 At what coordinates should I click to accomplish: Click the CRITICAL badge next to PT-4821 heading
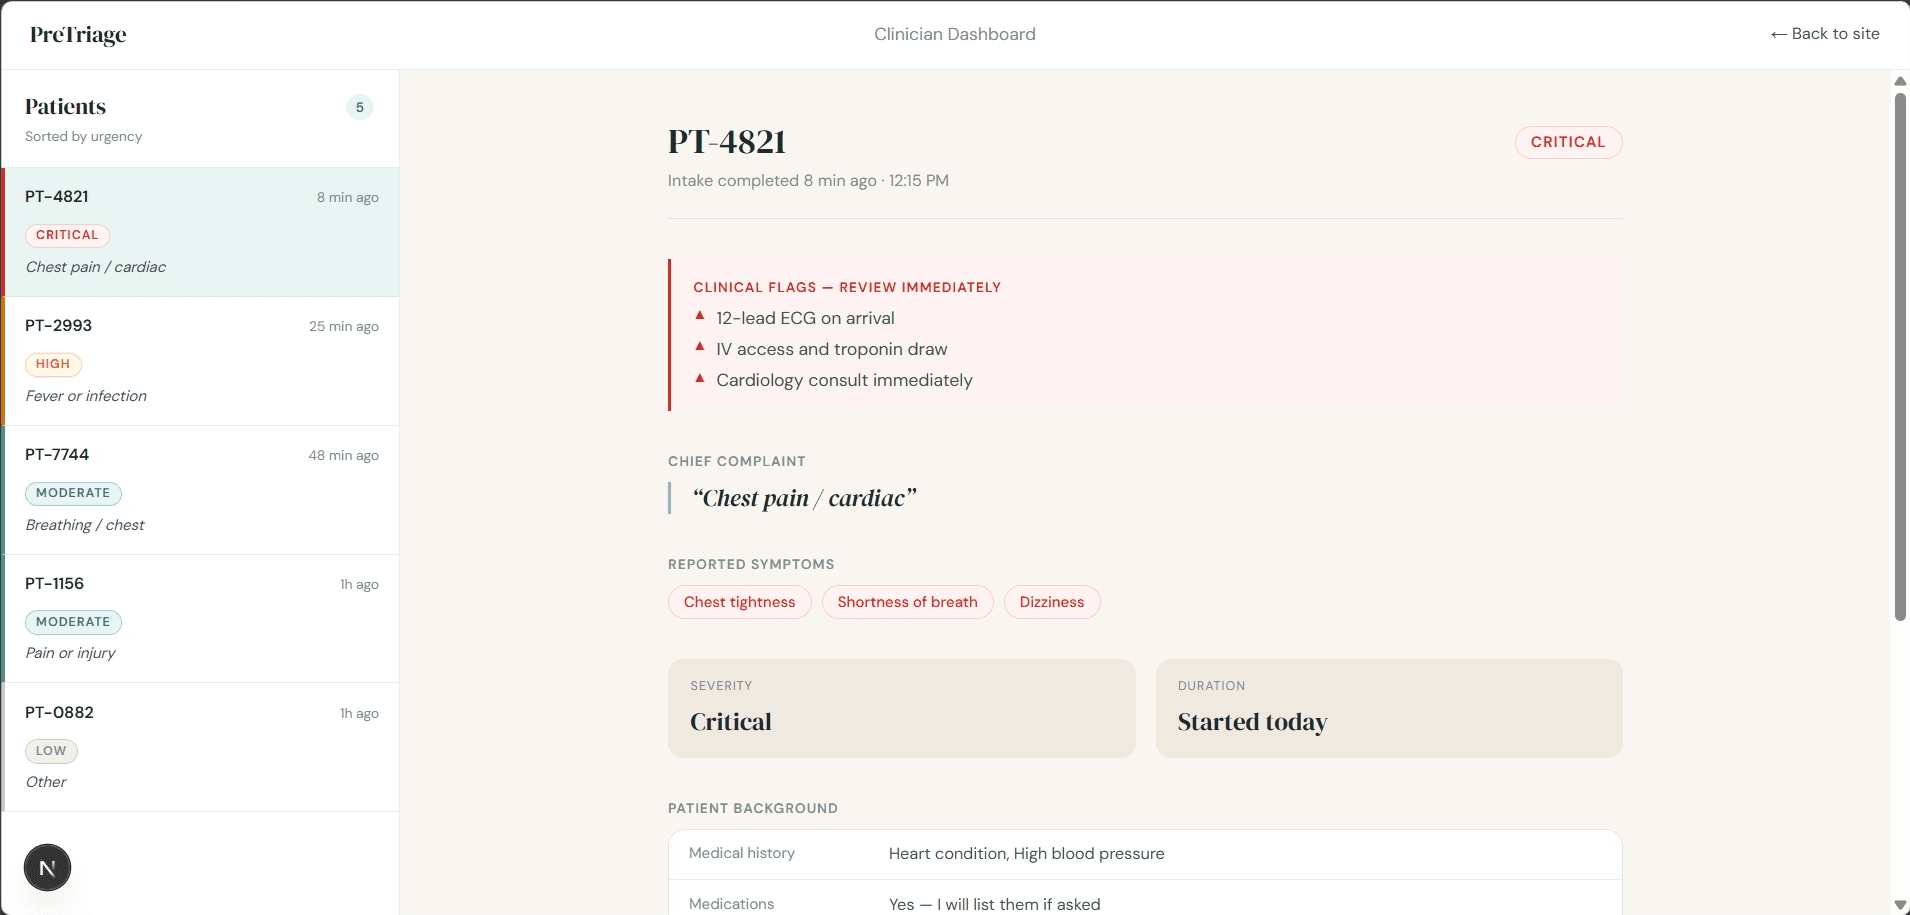pyautogui.click(x=1566, y=142)
